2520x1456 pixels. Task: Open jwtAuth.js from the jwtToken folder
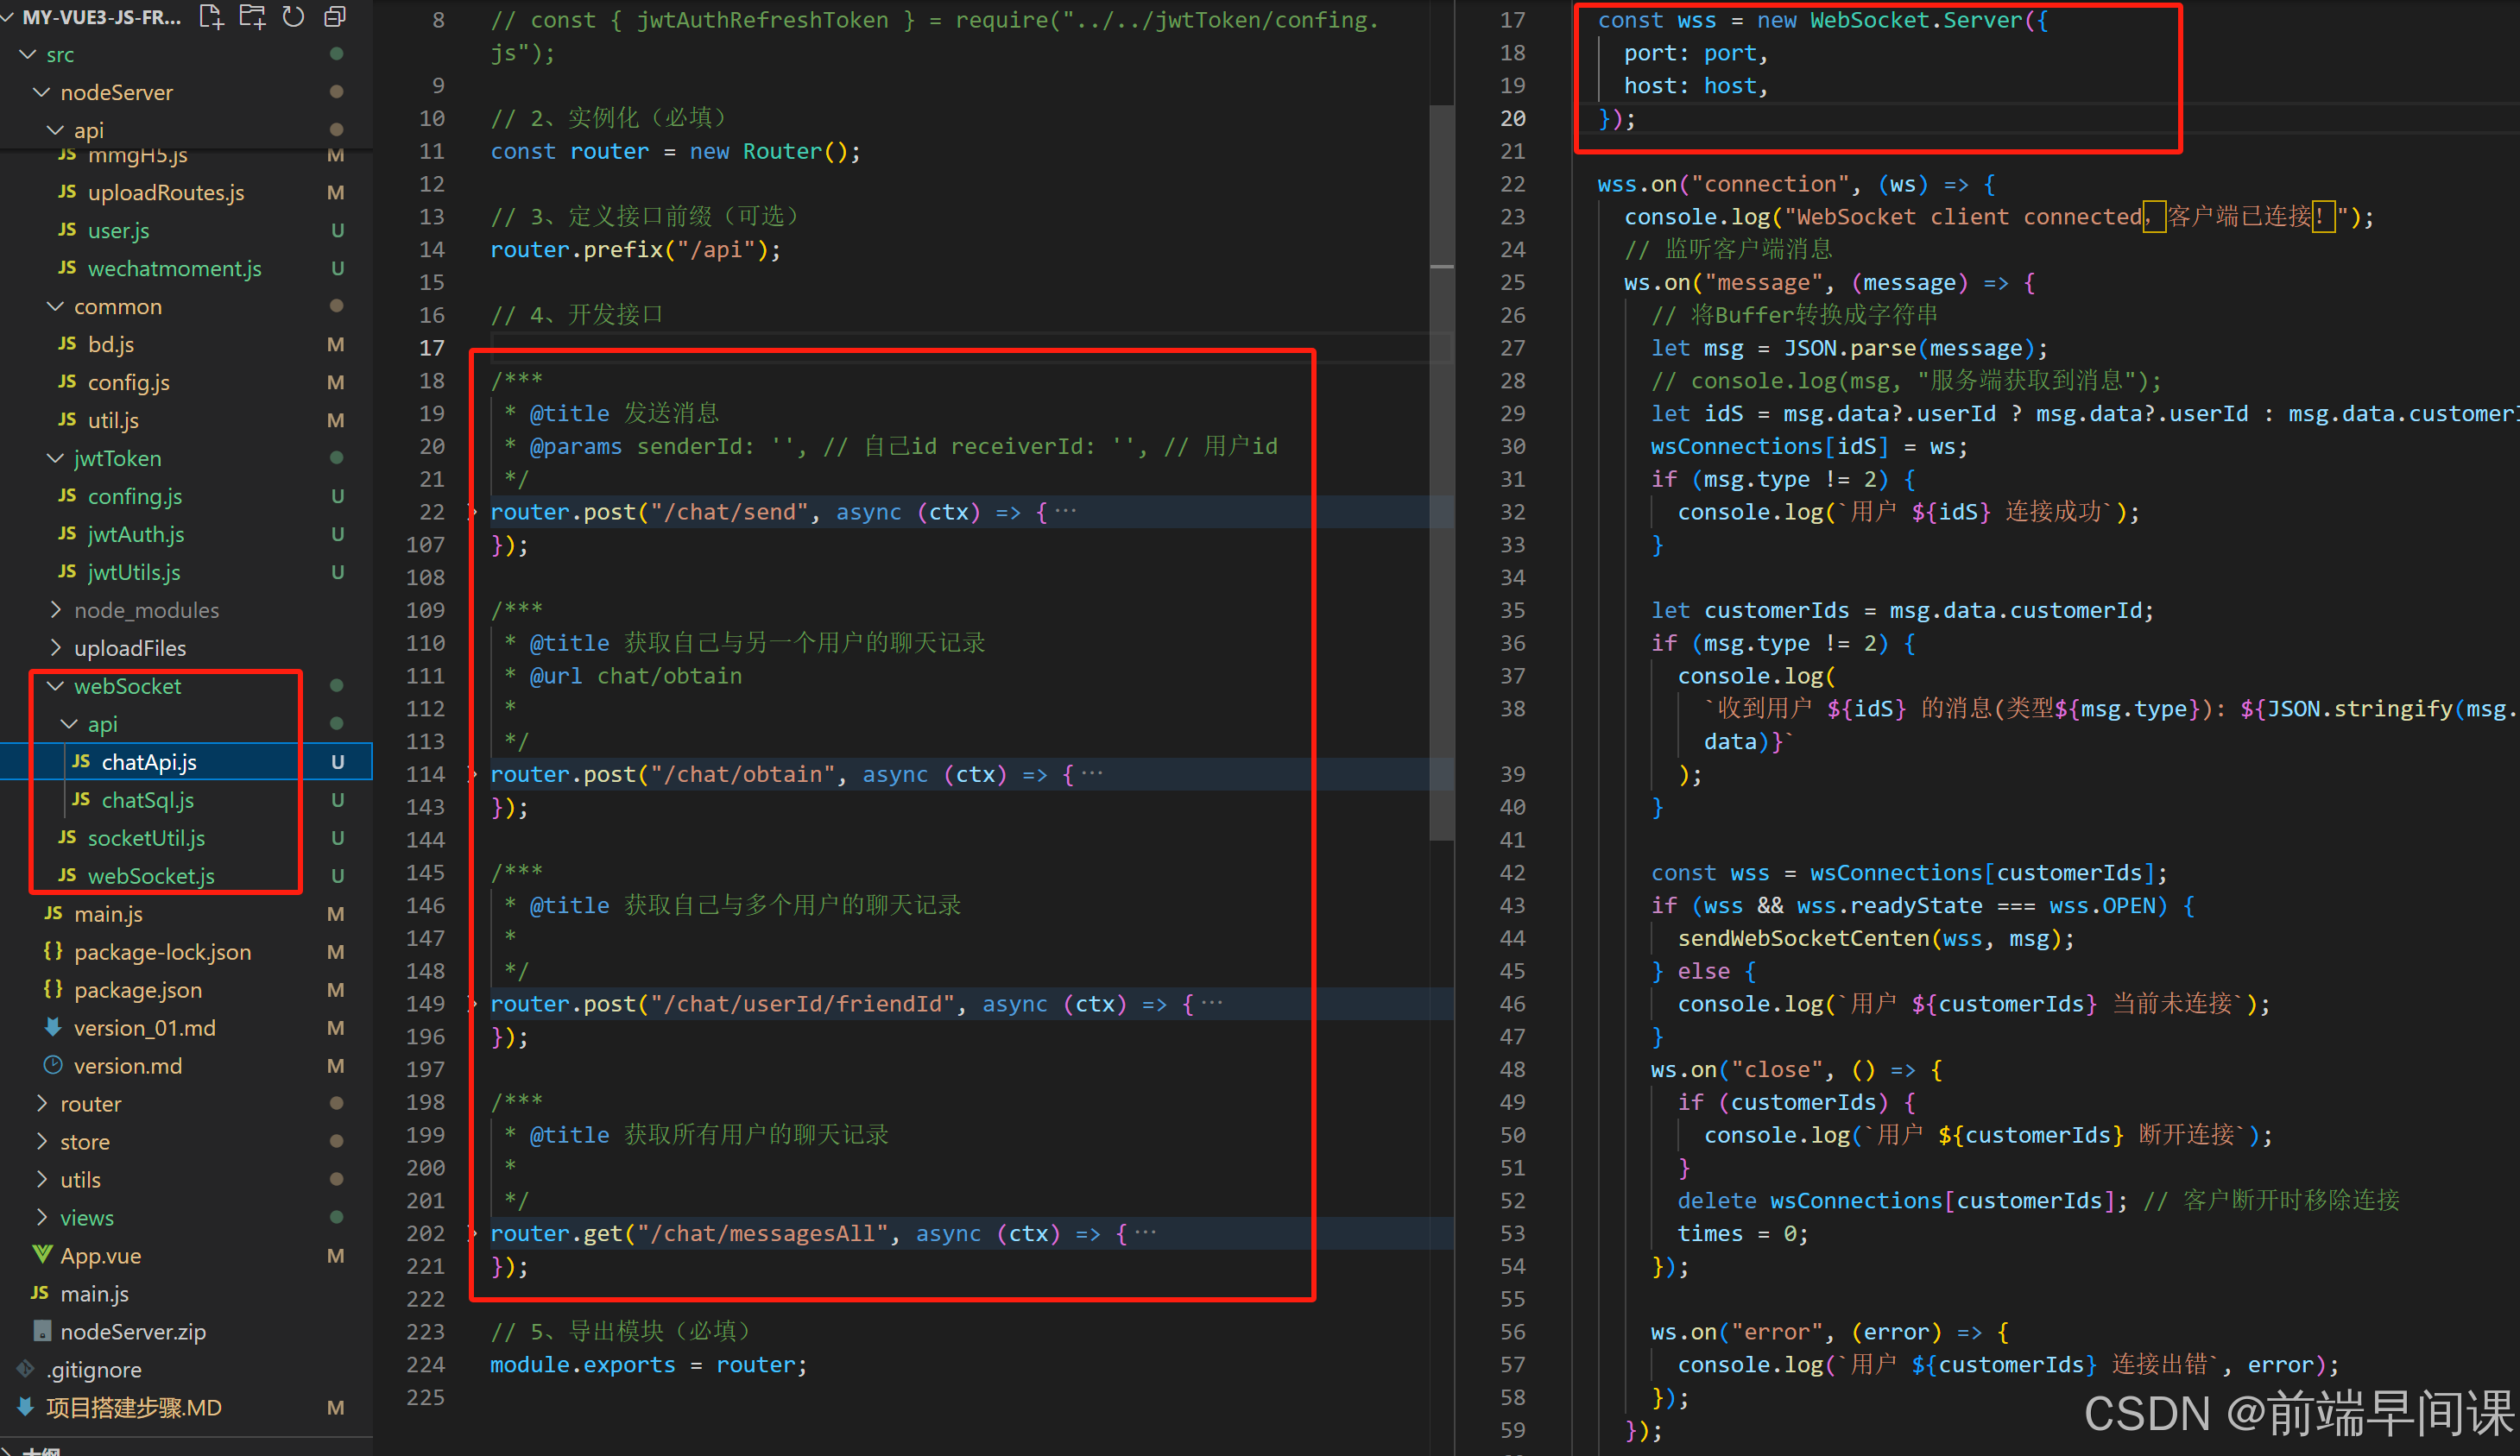[136, 534]
